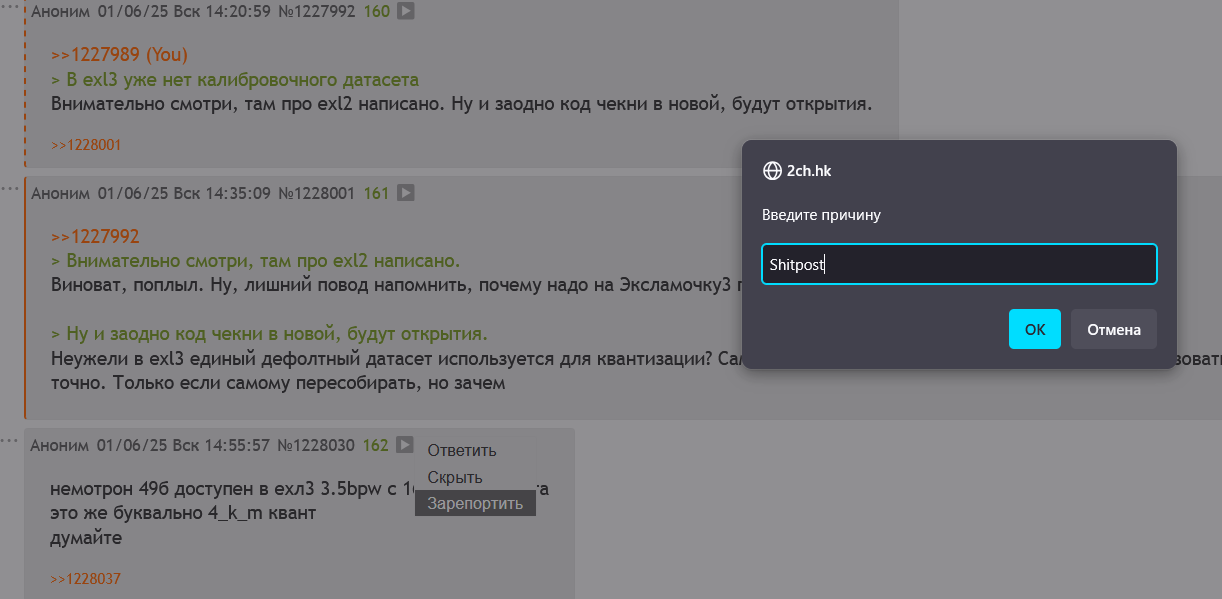
Task: Click greentext '> Внимательно смотри, там про exl2 написано.'
Action: [255, 261]
